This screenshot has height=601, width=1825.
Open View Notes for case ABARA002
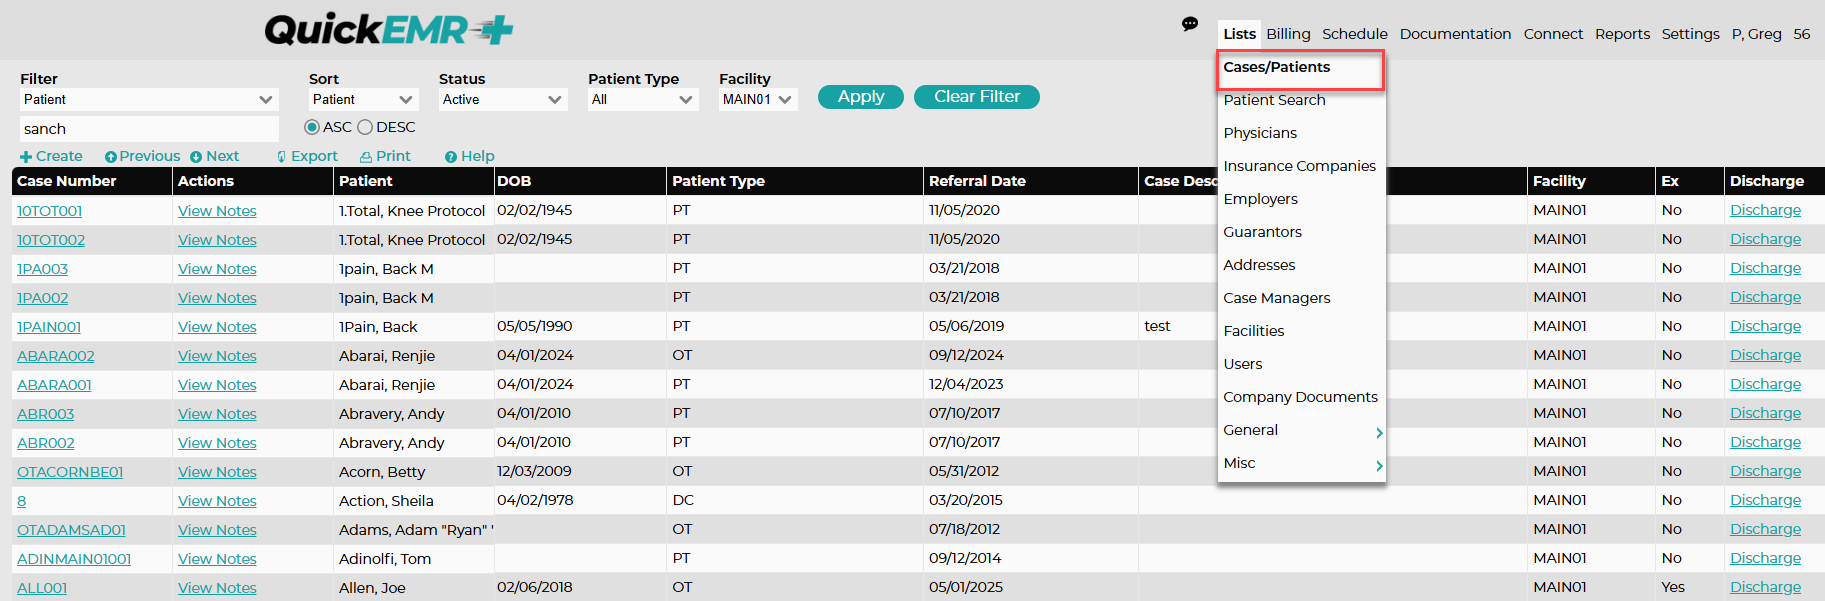(x=217, y=356)
